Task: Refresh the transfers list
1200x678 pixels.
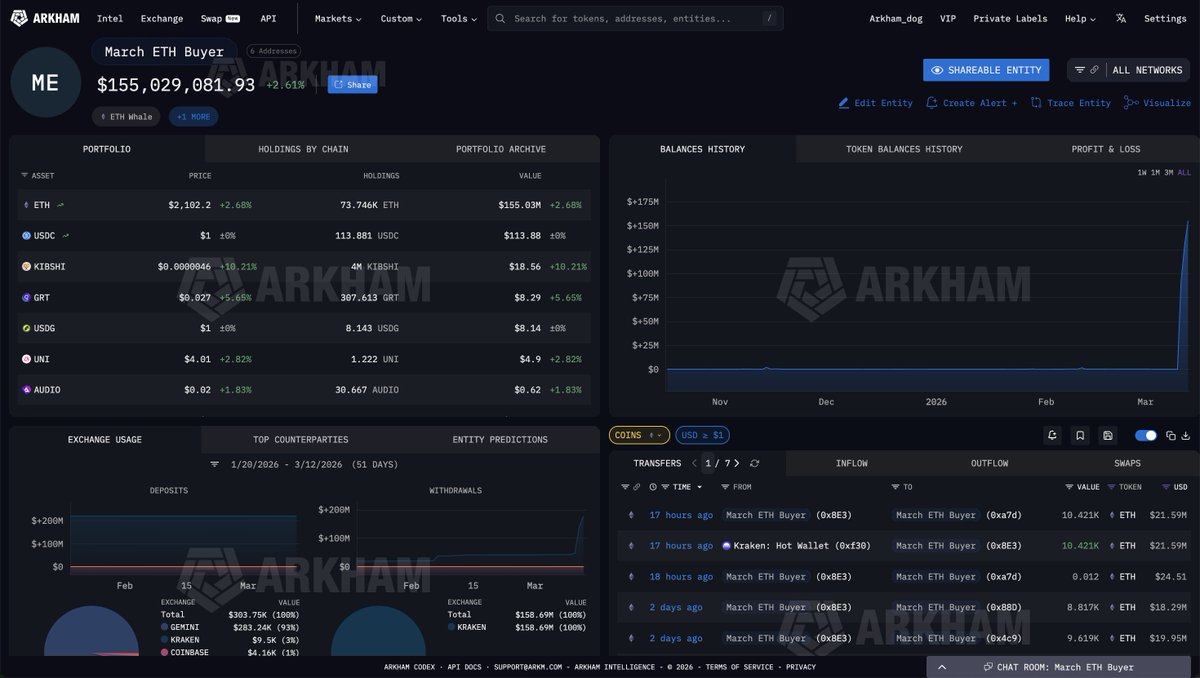Action: (755, 464)
